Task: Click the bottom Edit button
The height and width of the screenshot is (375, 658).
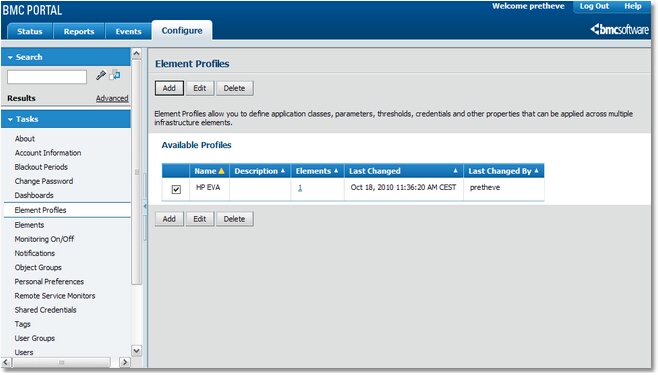Action: (x=200, y=219)
